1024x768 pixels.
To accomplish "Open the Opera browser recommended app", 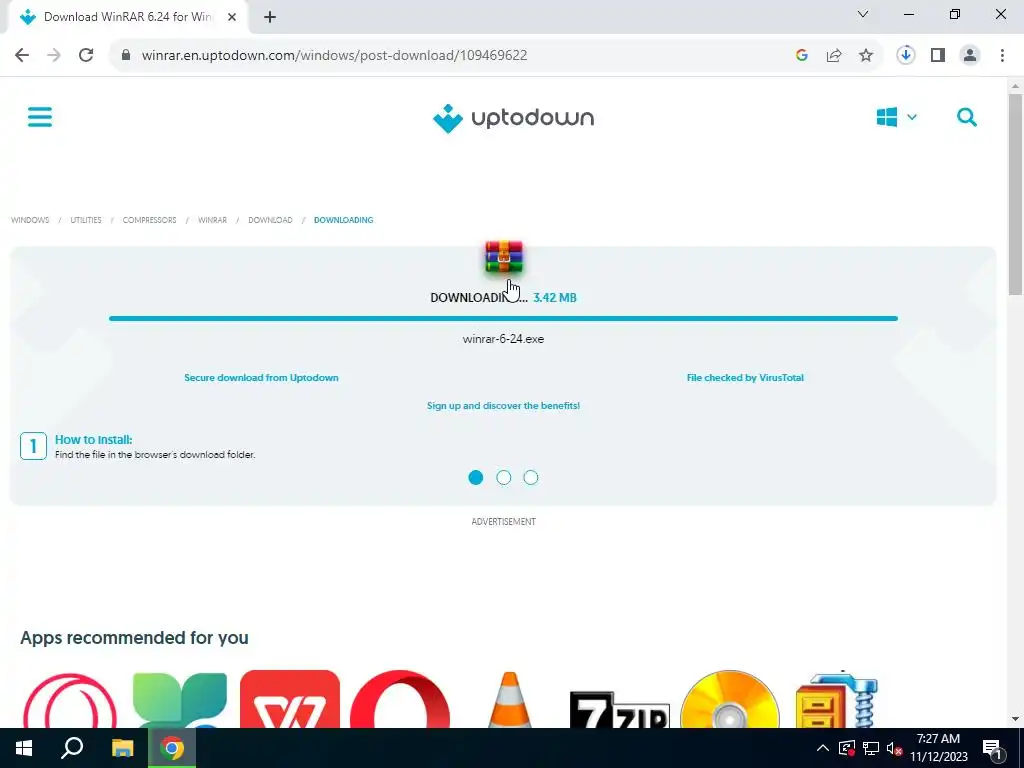I will (x=400, y=699).
